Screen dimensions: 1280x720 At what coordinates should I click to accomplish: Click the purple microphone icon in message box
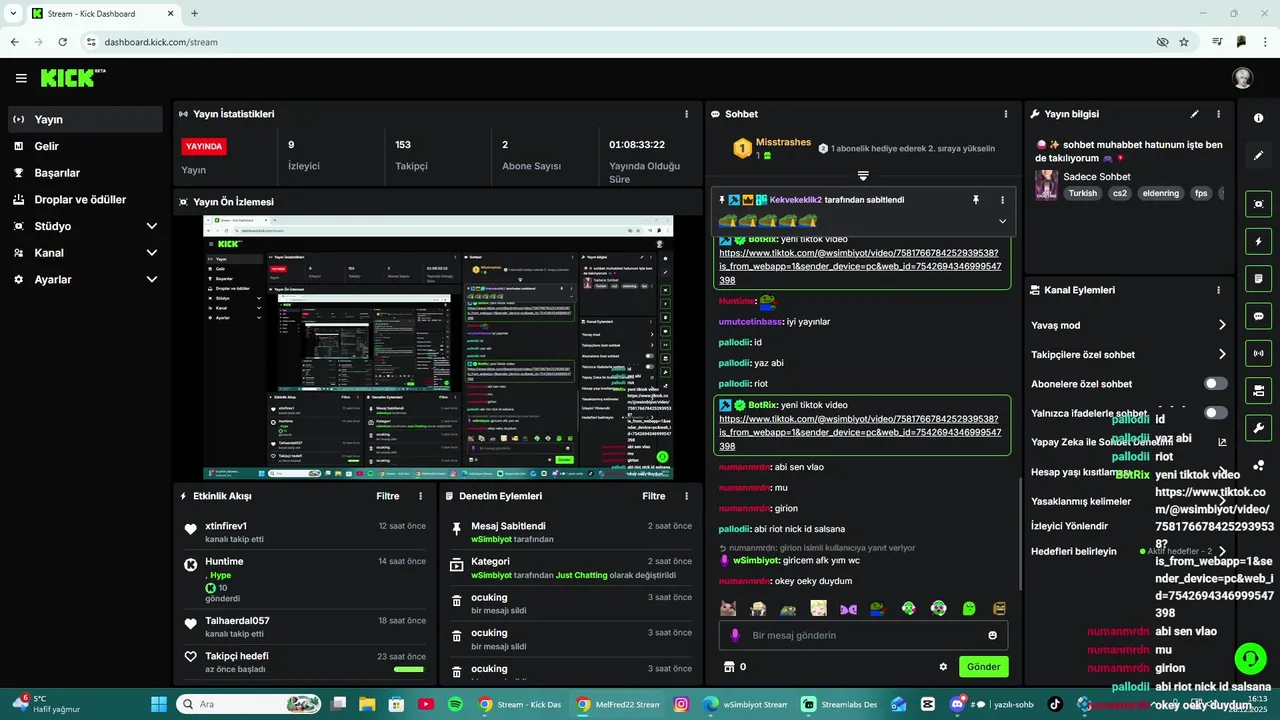[x=735, y=635]
